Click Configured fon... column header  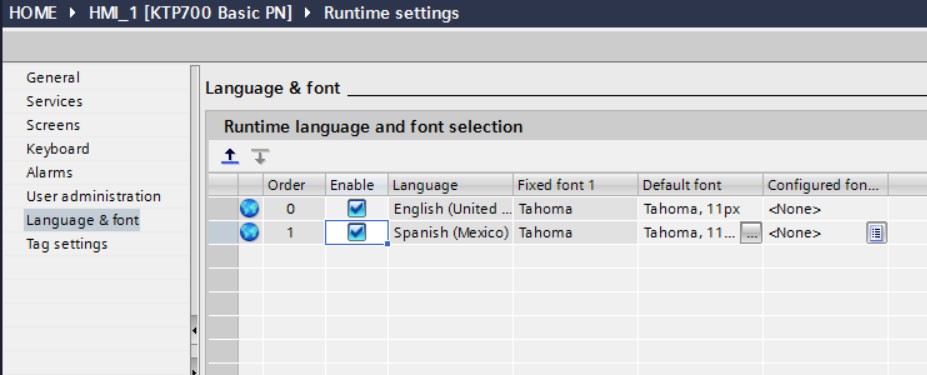[x=826, y=185]
